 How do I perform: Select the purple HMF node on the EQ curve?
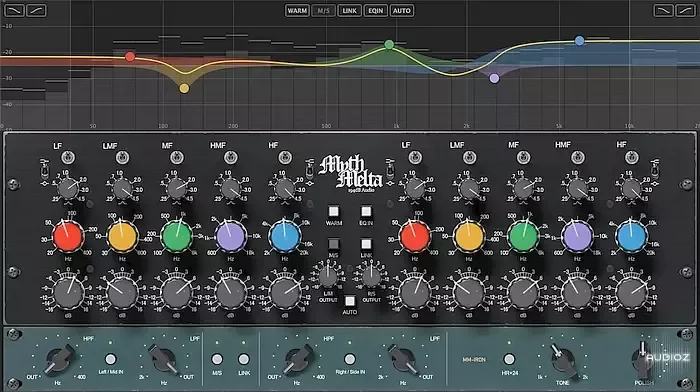[494, 79]
